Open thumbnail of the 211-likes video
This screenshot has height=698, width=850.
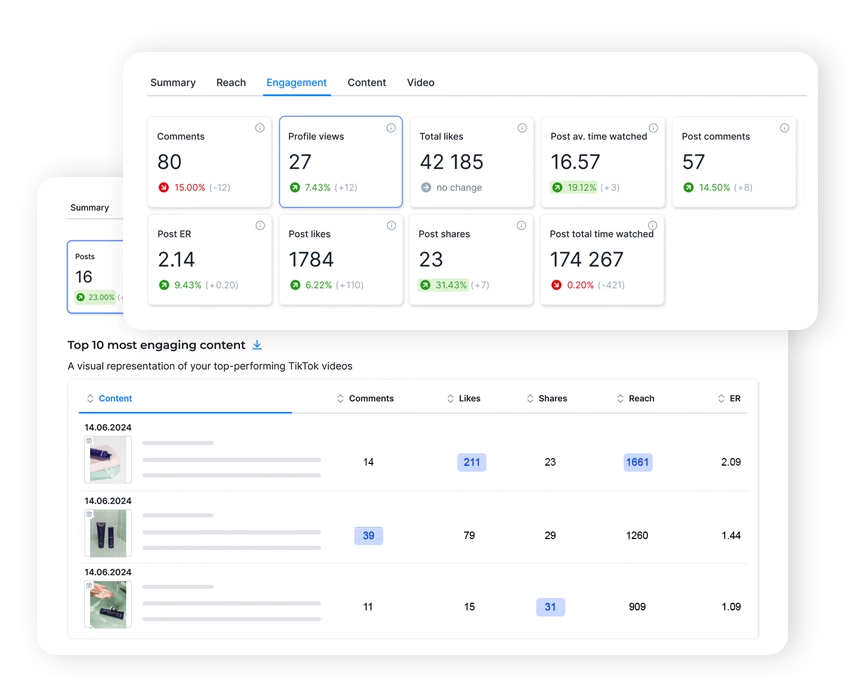click(x=108, y=460)
